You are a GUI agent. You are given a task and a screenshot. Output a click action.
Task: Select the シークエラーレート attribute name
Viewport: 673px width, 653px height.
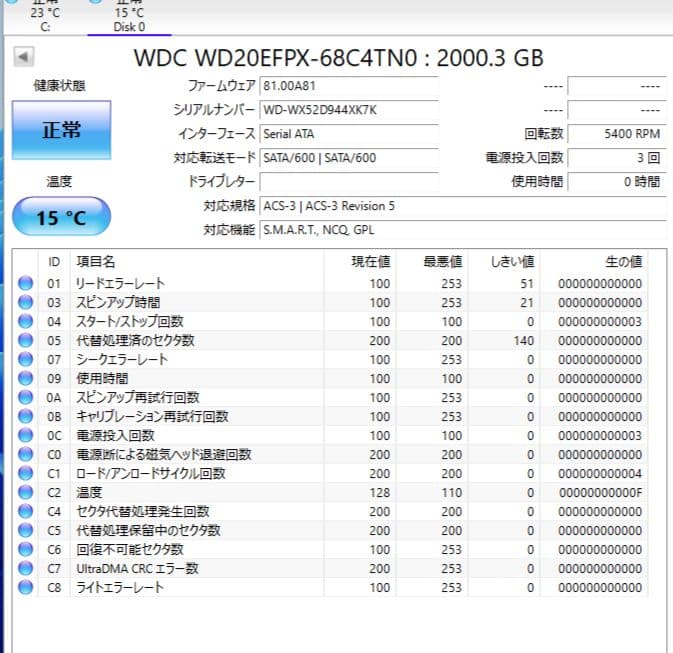122,359
